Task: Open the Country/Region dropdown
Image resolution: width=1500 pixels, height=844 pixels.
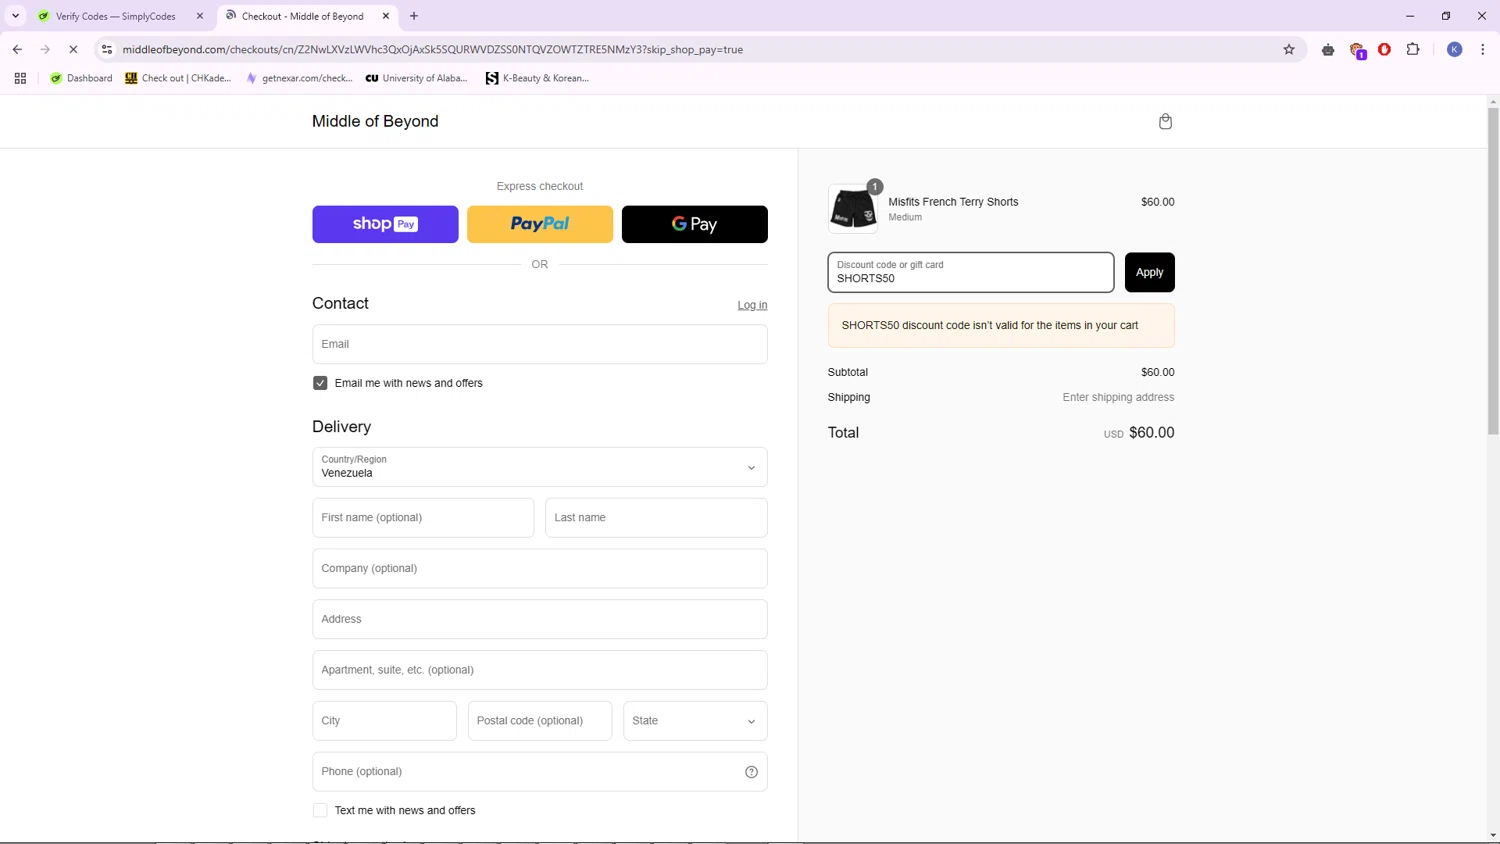Action: tap(540, 467)
